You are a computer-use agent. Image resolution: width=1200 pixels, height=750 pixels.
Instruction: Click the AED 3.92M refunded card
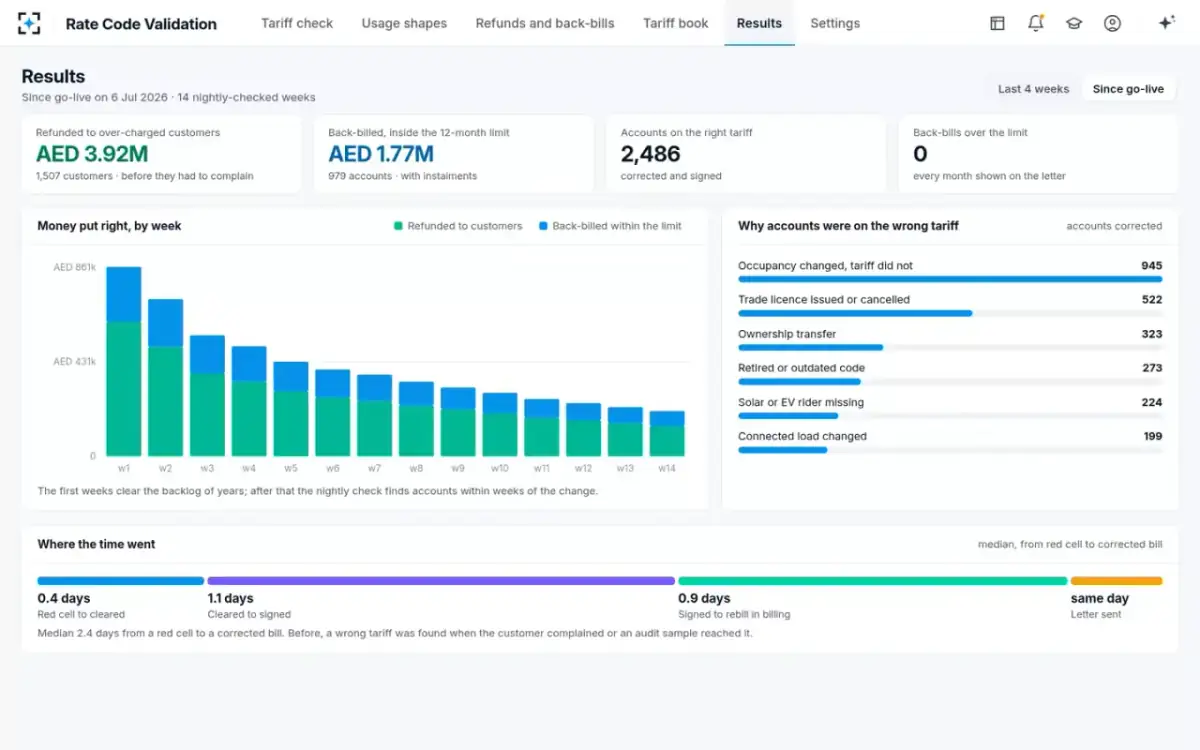[161, 154]
